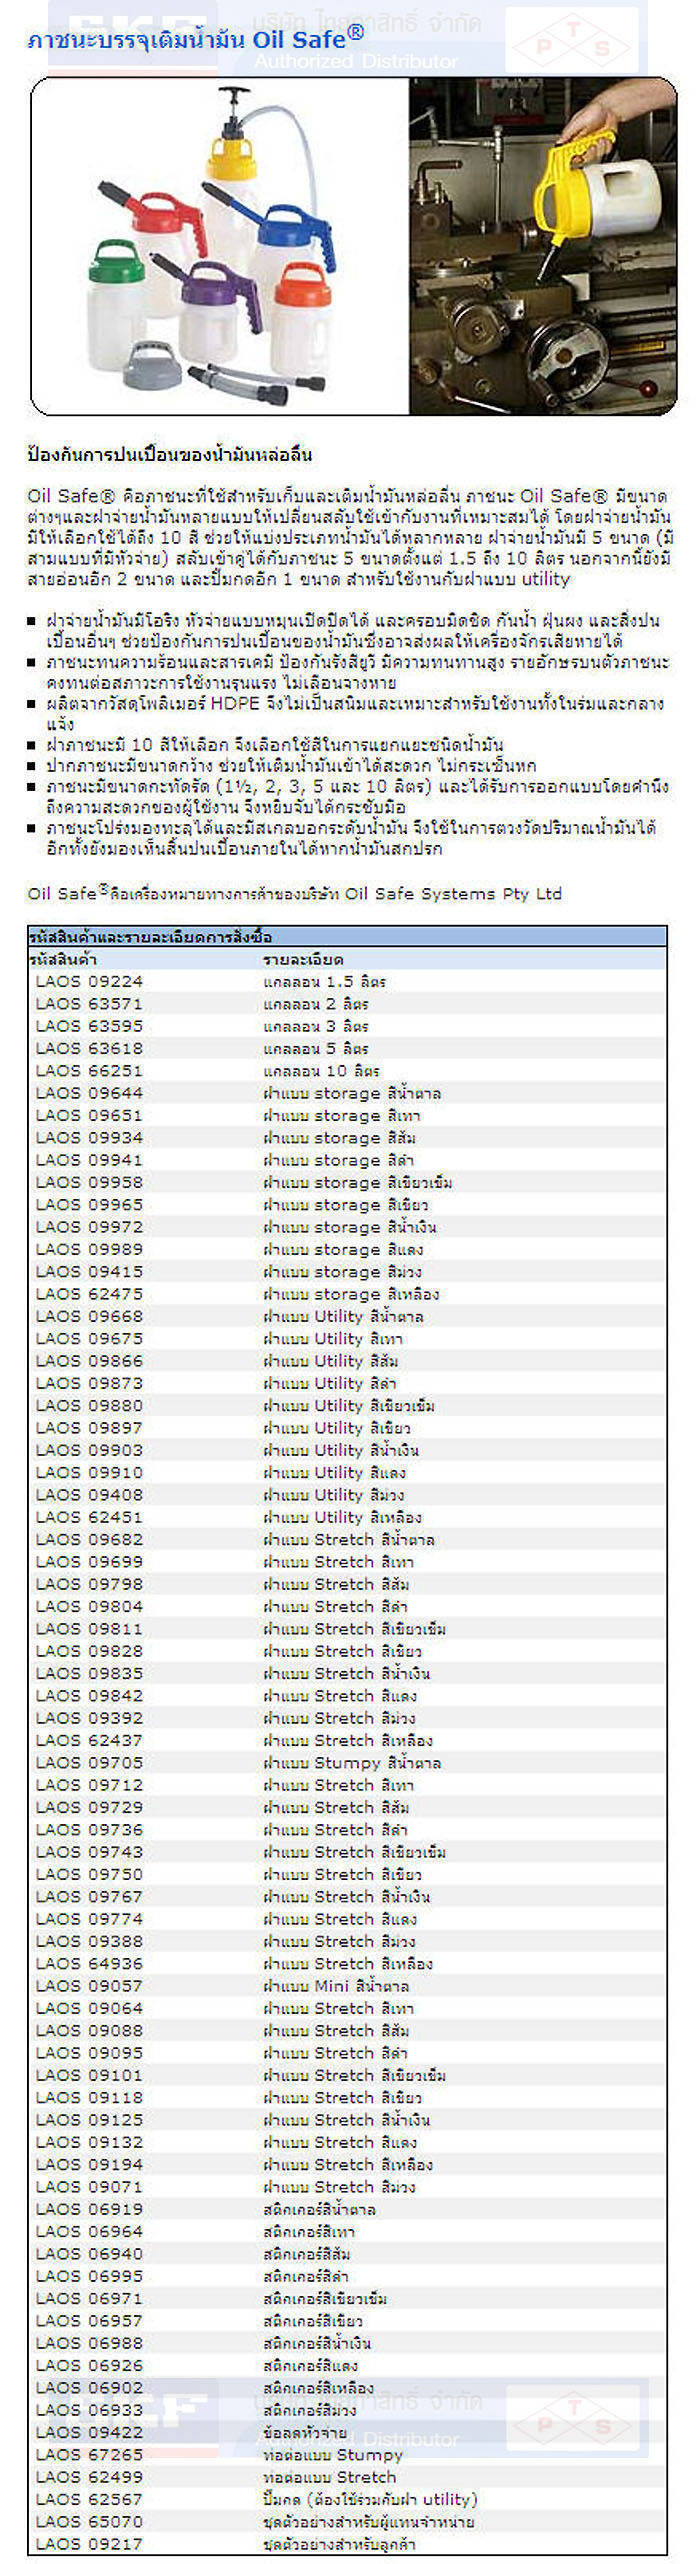Select product code LAOS 09835
This screenshot has width=700, height=2564.
(x=89, y=1673)
